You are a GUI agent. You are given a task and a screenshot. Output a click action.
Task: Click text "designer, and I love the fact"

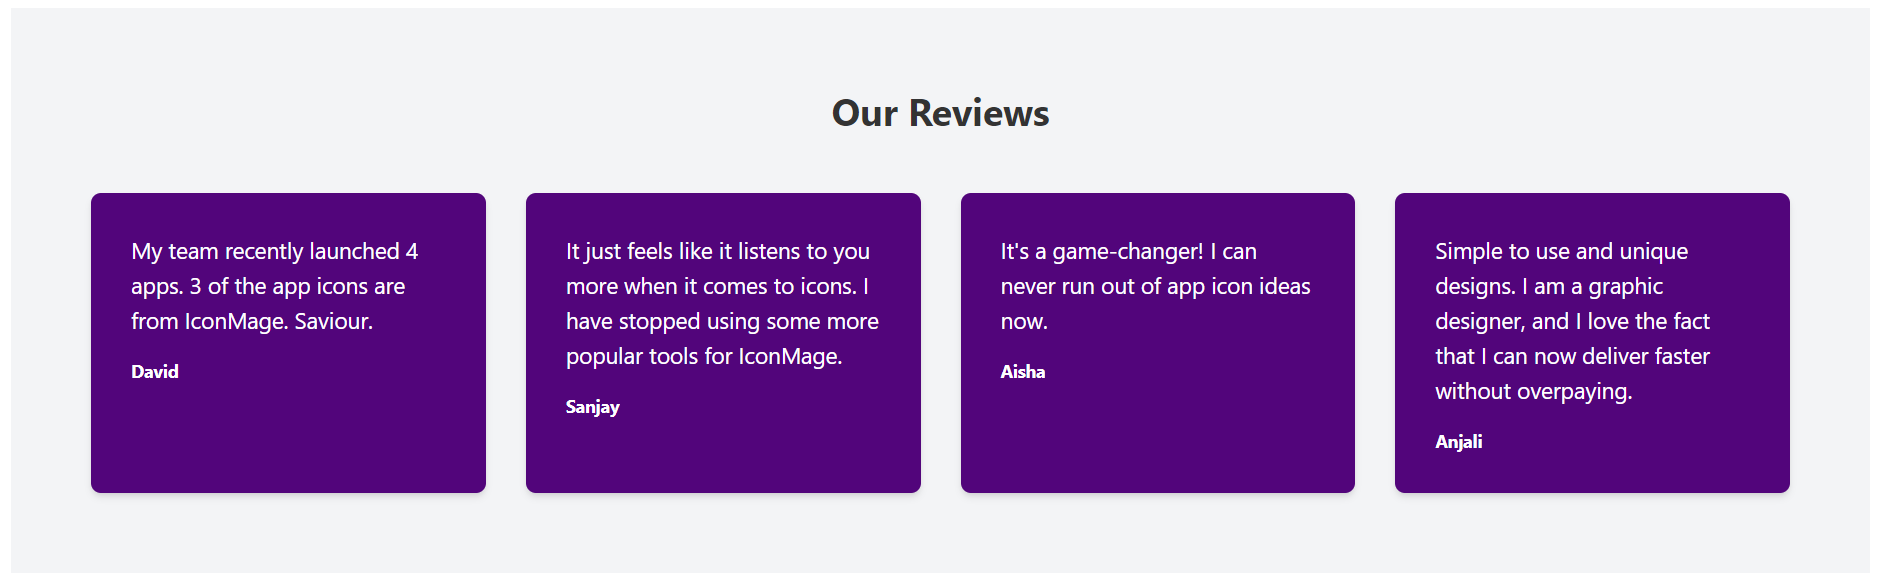click(x=1573, y=321)
